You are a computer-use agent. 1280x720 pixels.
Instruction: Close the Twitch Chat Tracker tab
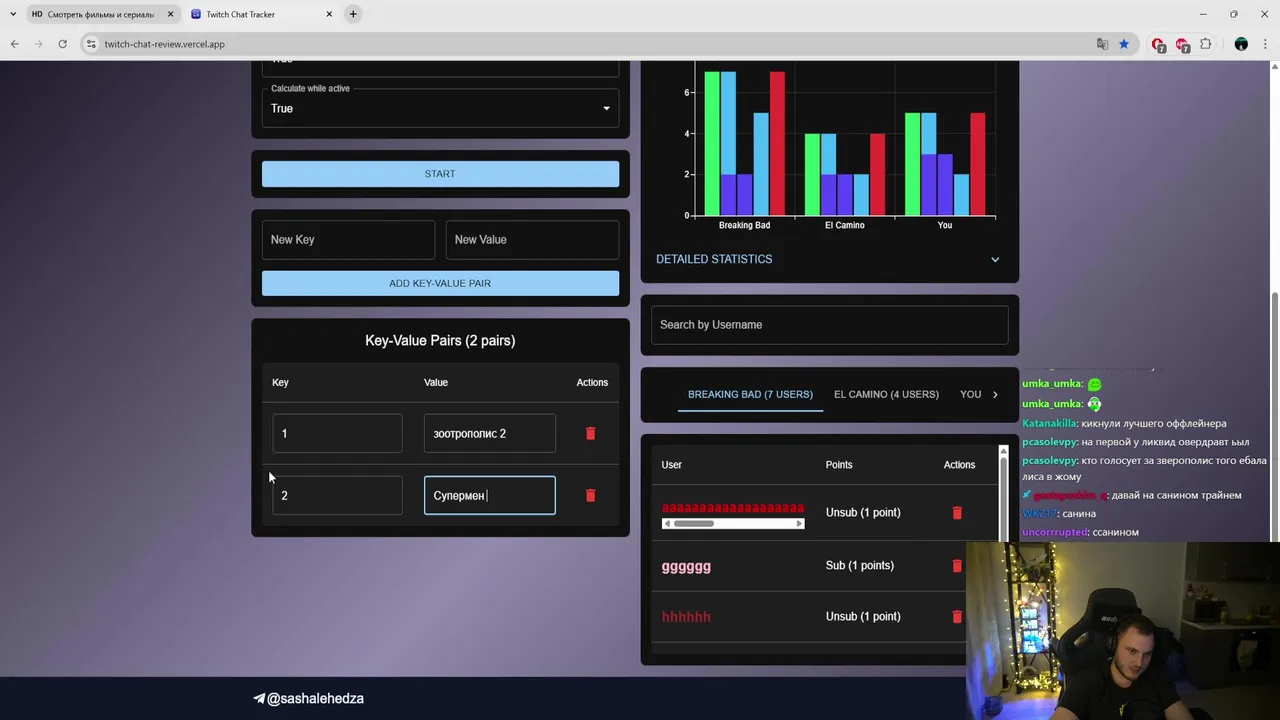[330, 14]
